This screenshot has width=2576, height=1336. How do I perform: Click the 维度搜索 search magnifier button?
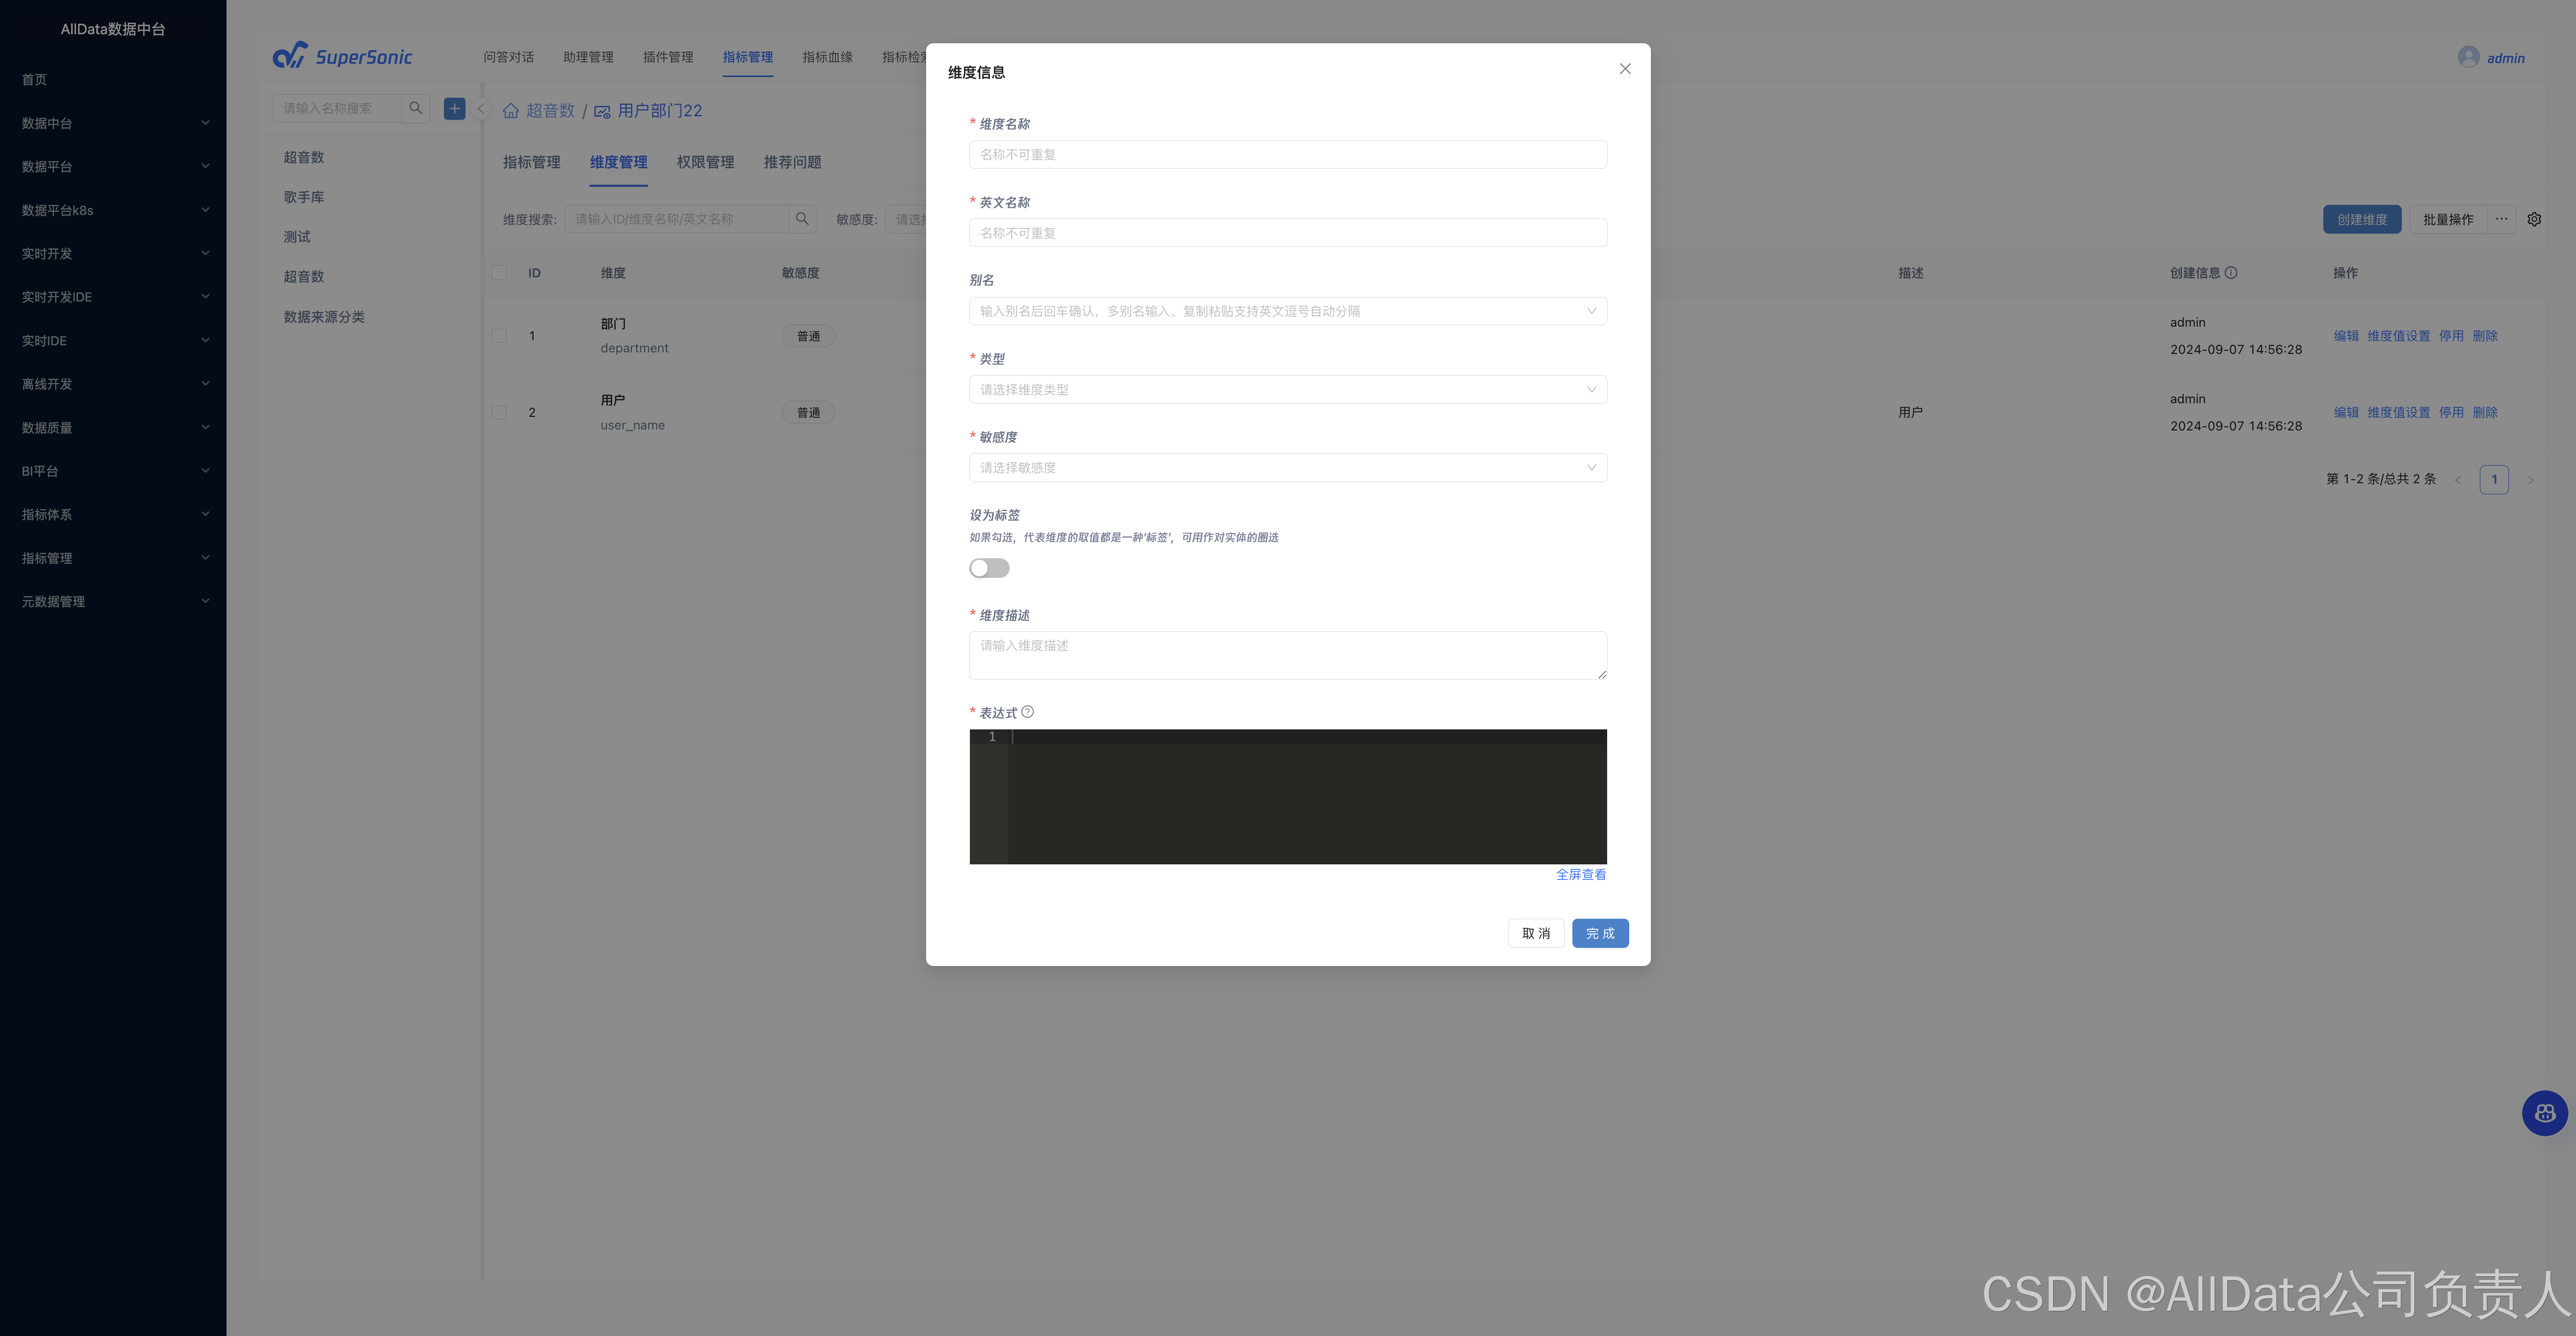point(802,219)
